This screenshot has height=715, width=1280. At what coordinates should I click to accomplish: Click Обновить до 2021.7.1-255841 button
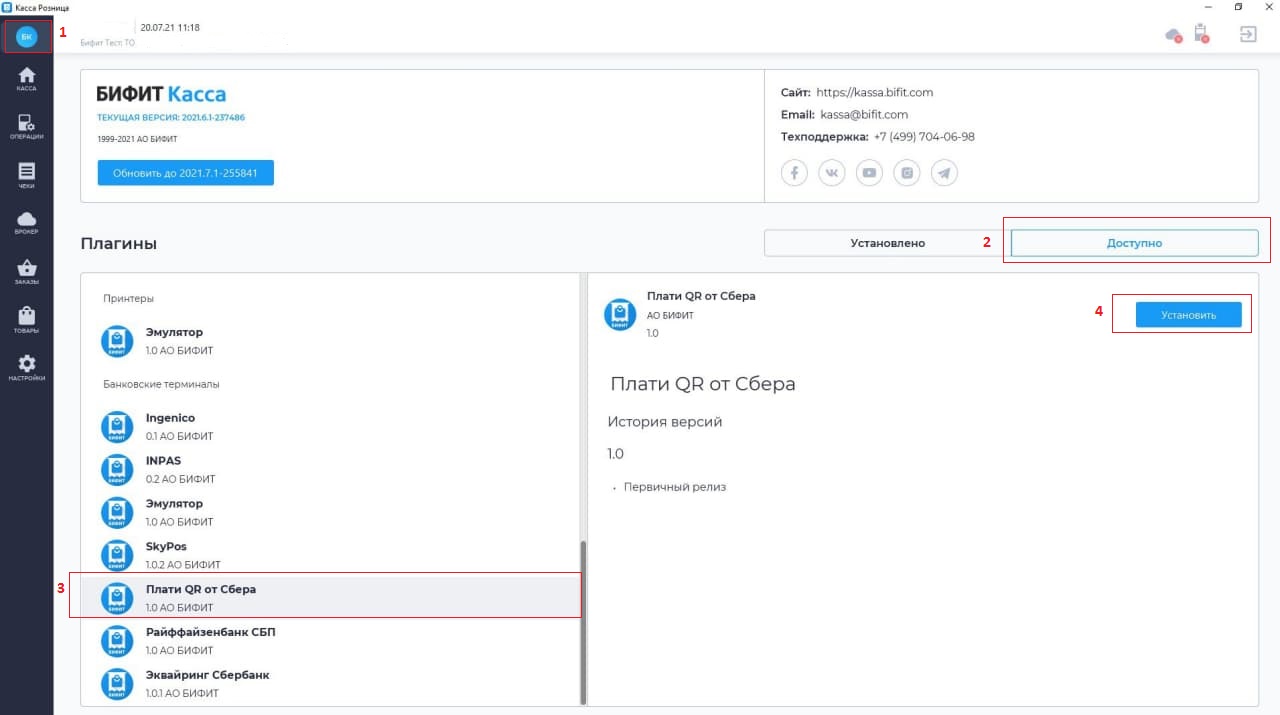tap(185, 173)
